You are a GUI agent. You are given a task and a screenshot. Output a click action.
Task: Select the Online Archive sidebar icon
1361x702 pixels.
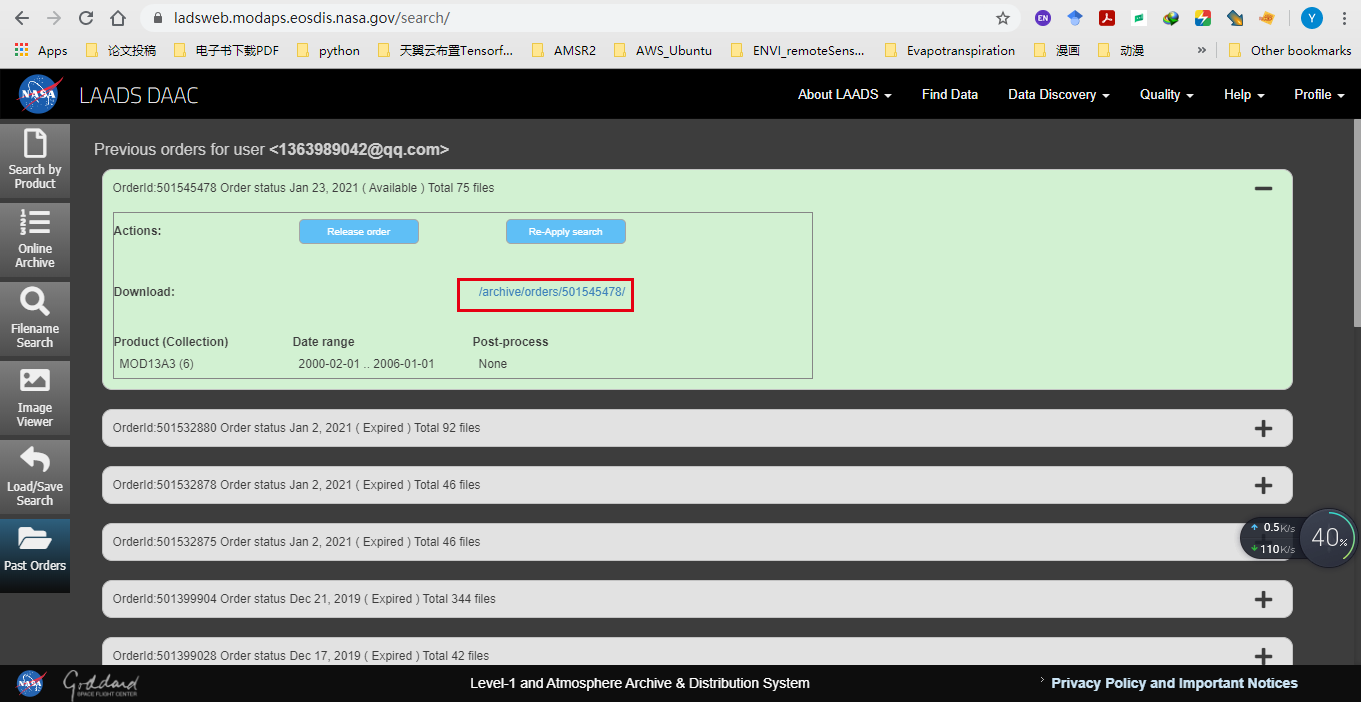point(35,238)
